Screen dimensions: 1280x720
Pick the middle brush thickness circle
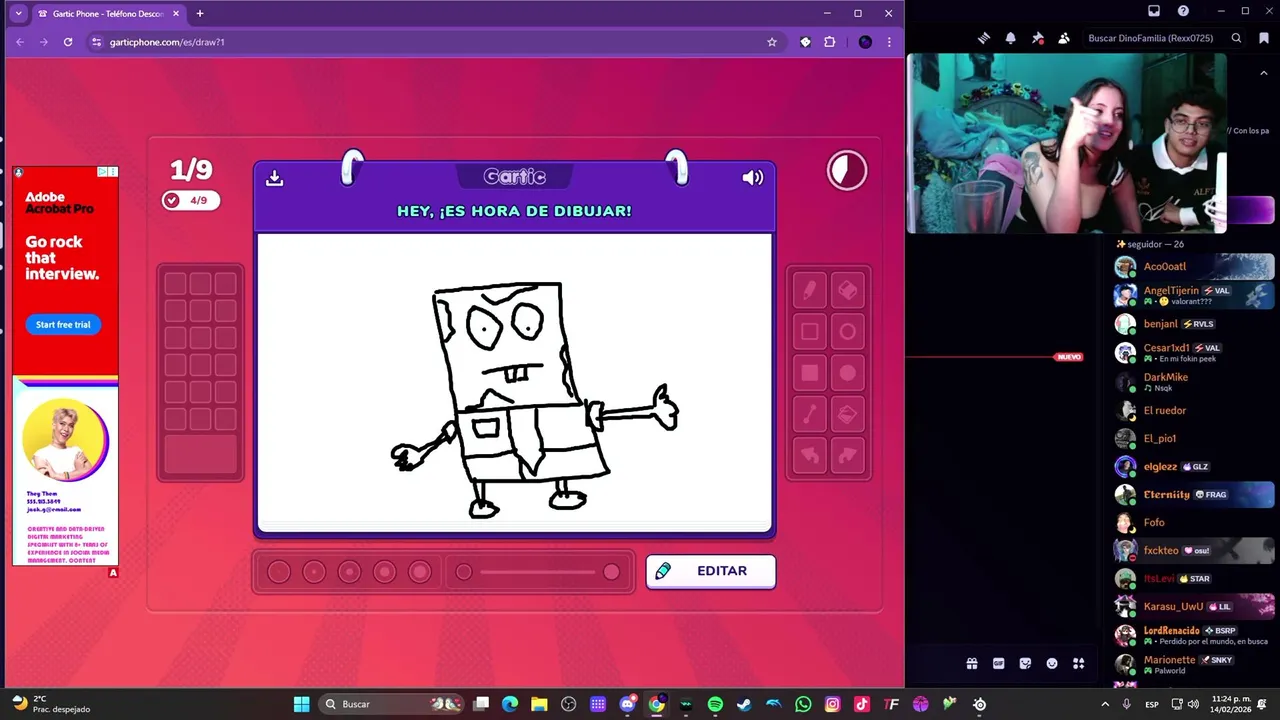(349, 572)
